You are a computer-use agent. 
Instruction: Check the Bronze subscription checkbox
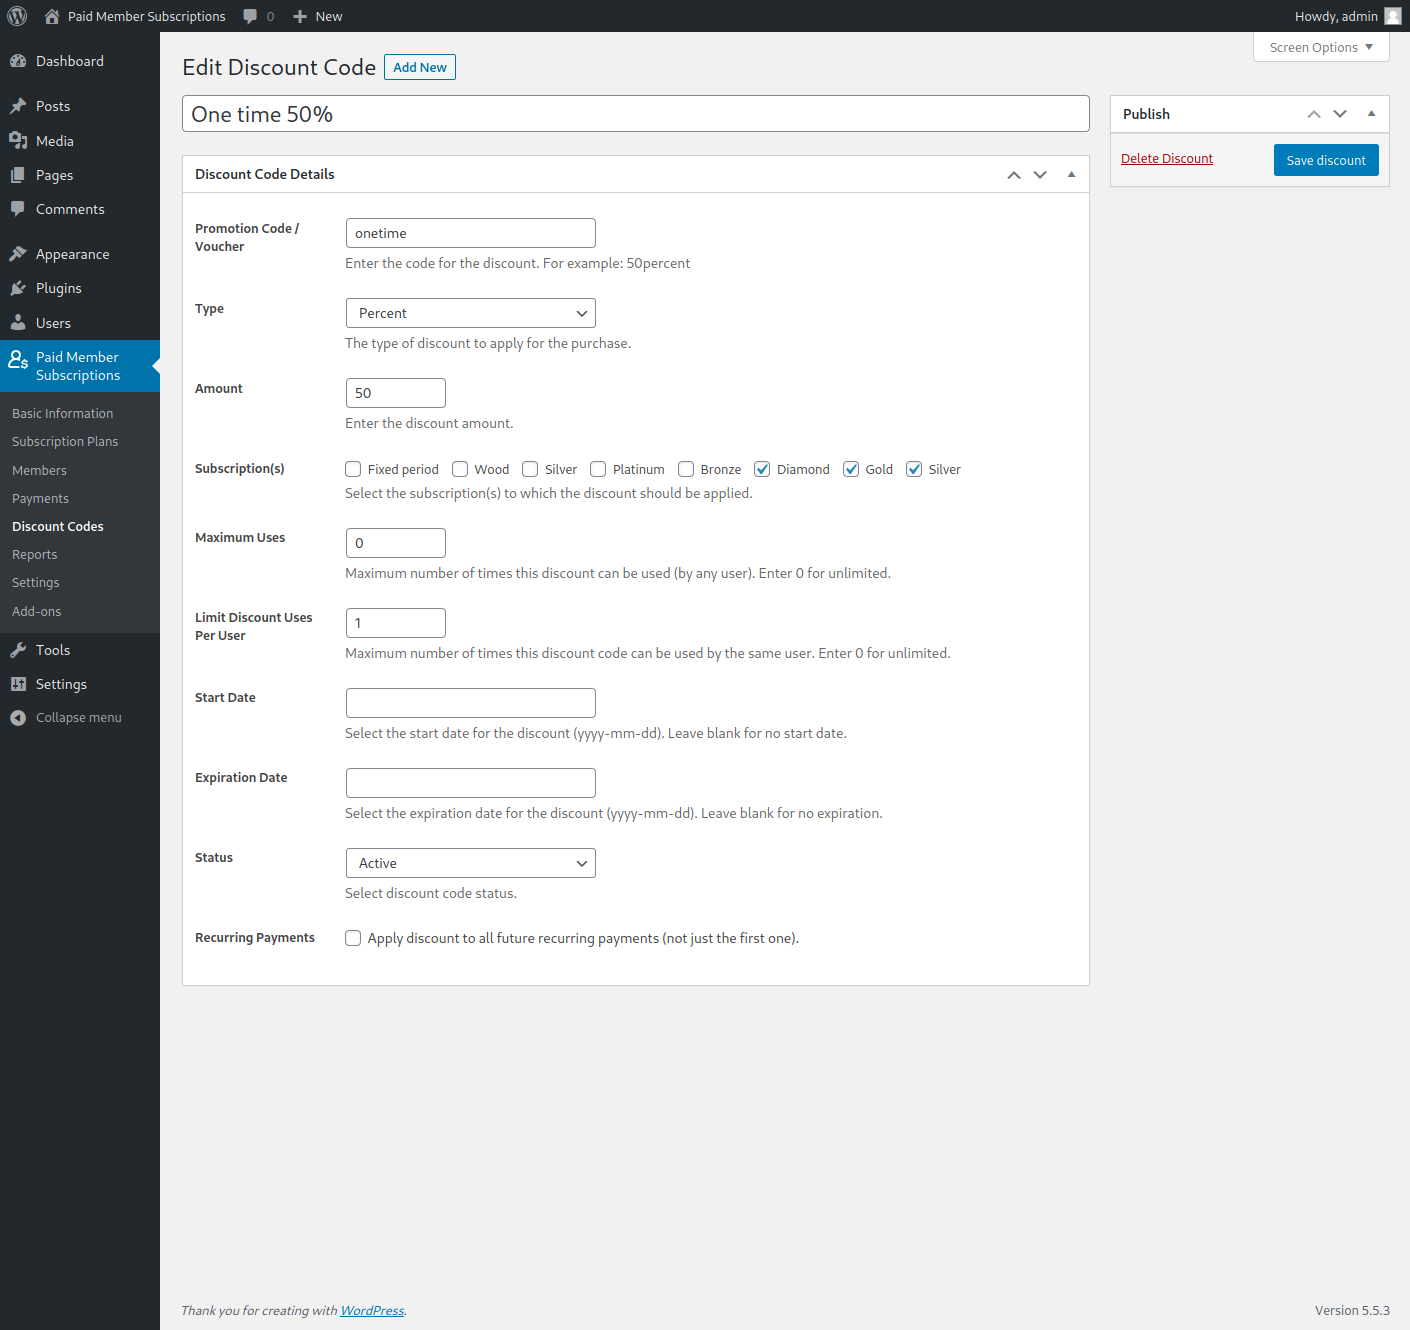[686, 469]
